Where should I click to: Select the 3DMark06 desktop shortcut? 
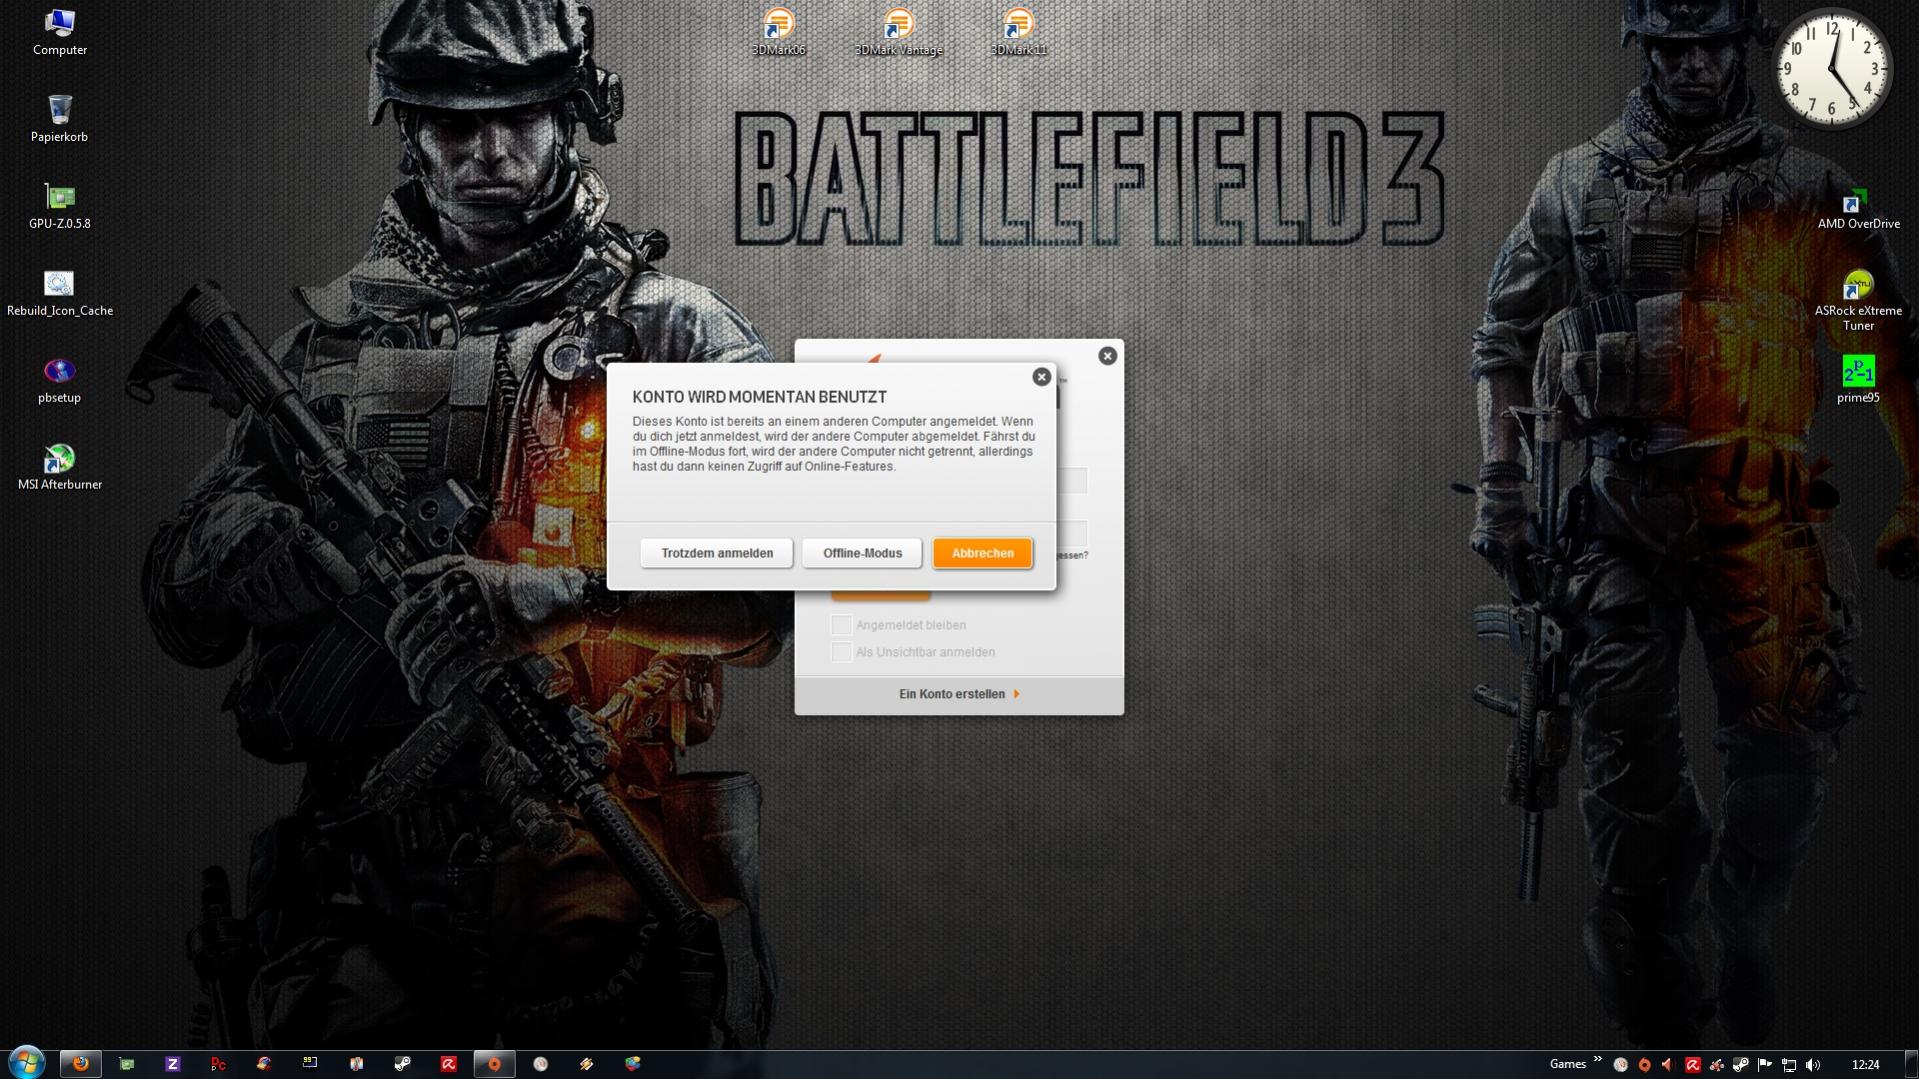pos(778,31)
